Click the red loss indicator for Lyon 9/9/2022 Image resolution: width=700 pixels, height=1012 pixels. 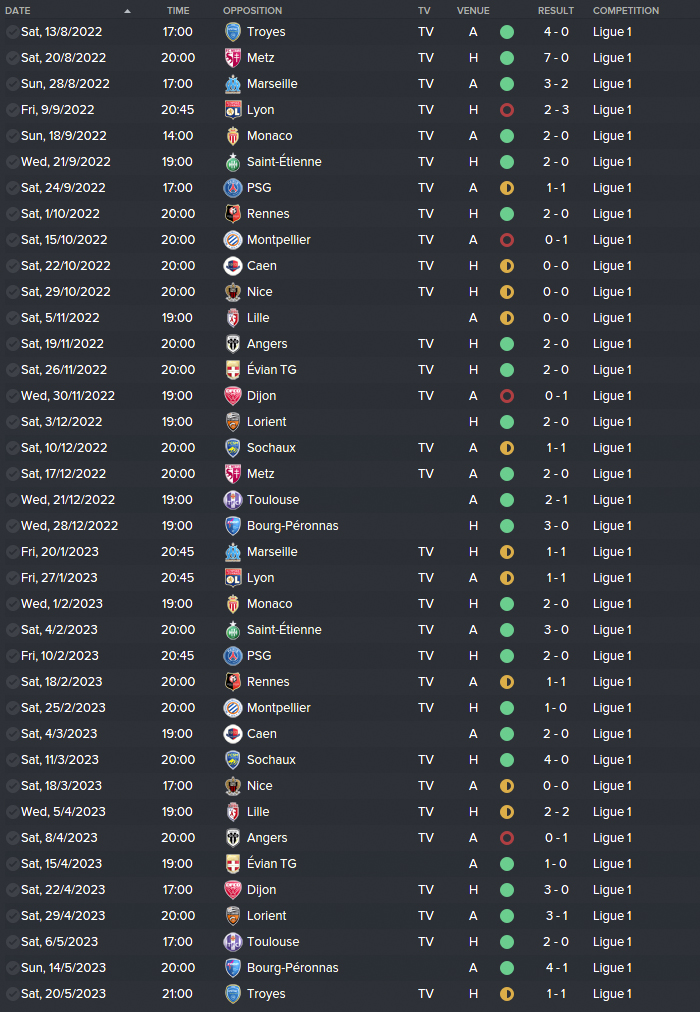click(x=507, y=110)
